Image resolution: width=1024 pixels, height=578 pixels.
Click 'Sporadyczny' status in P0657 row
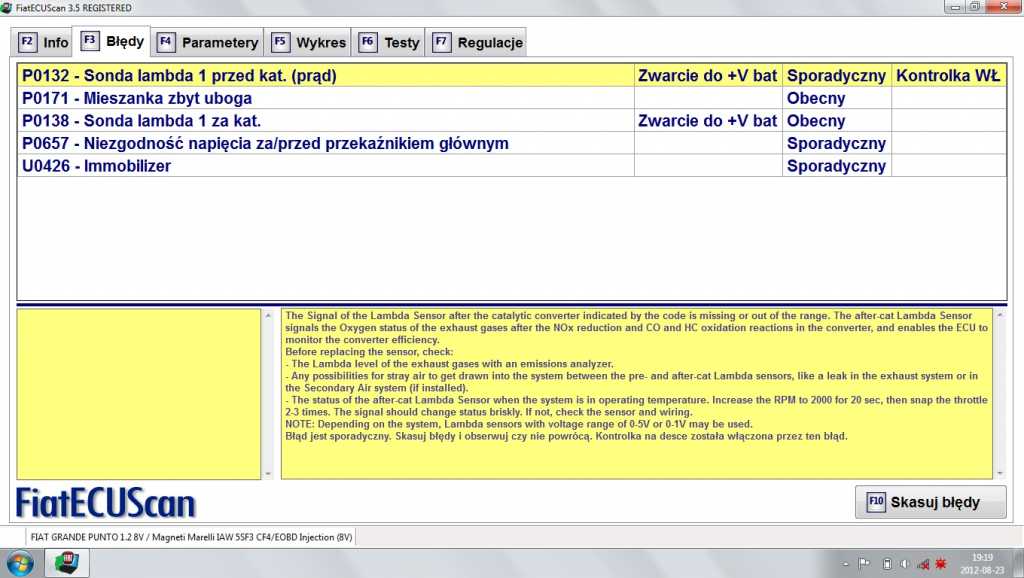point(836,144)
